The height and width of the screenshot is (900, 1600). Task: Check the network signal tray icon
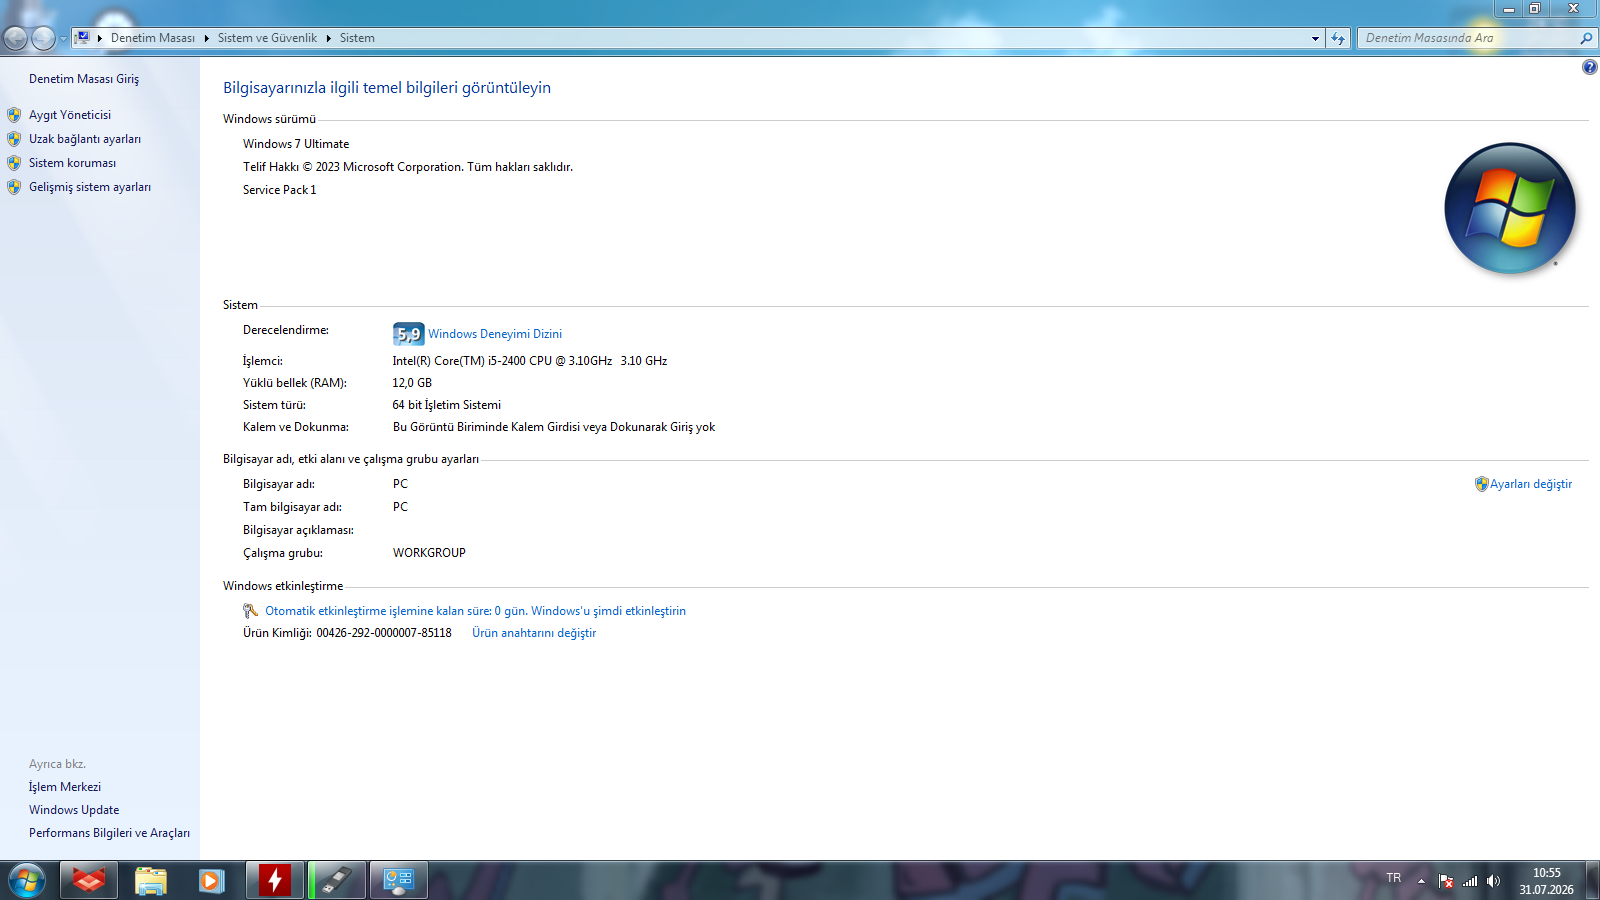1470,881
